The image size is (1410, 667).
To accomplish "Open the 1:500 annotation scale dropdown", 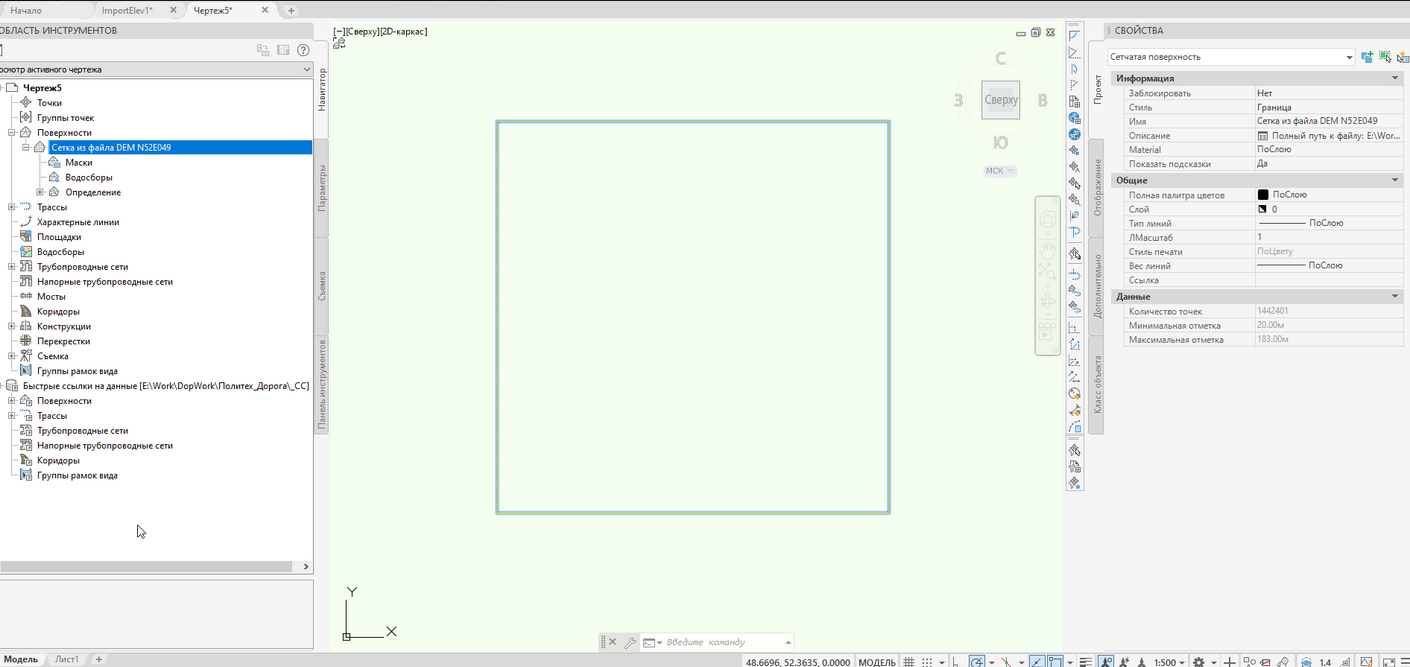I will click(1168, 662).
